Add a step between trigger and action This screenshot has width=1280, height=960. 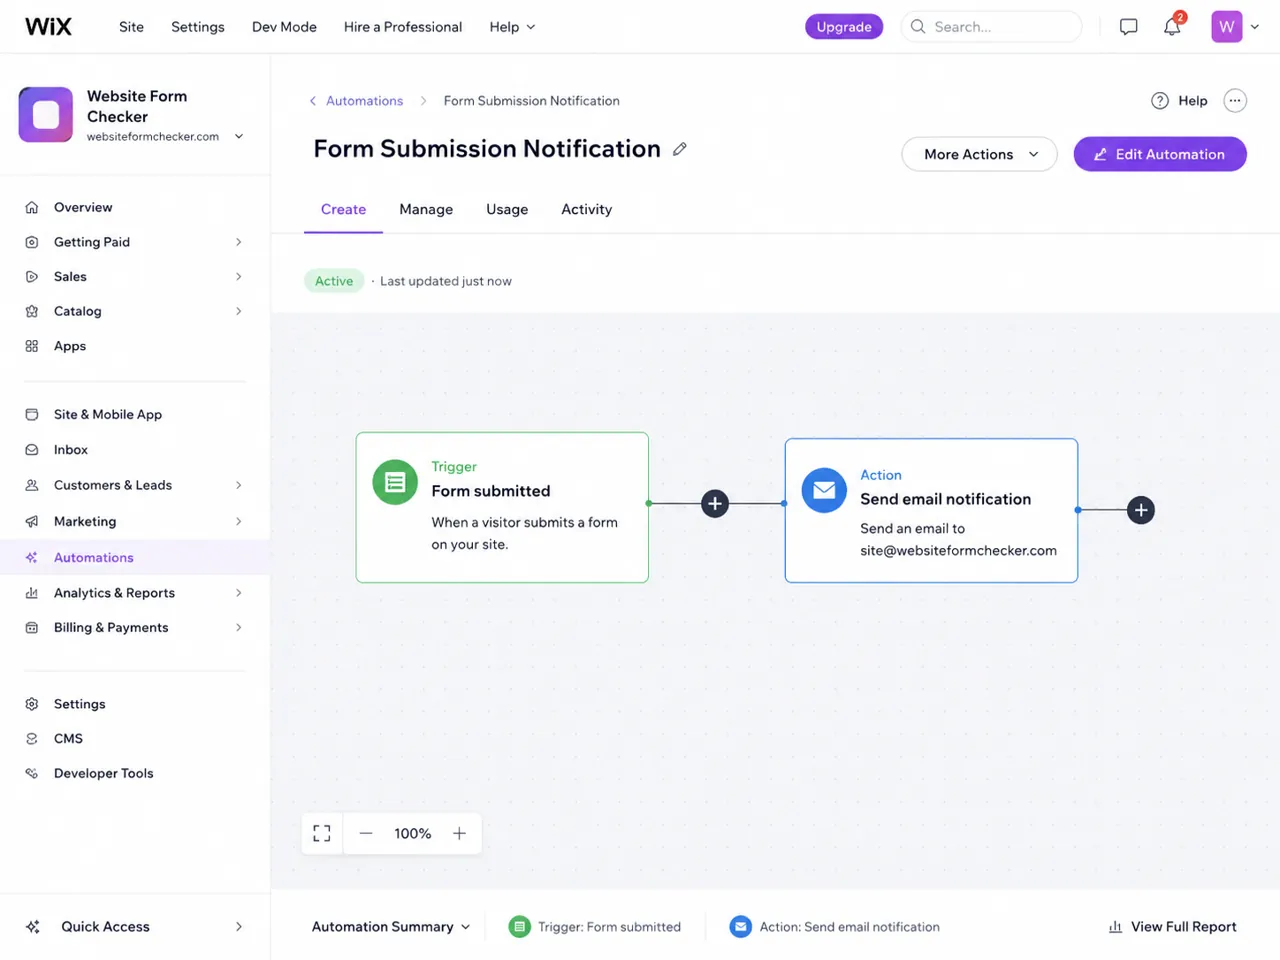(x=715, y=504)
